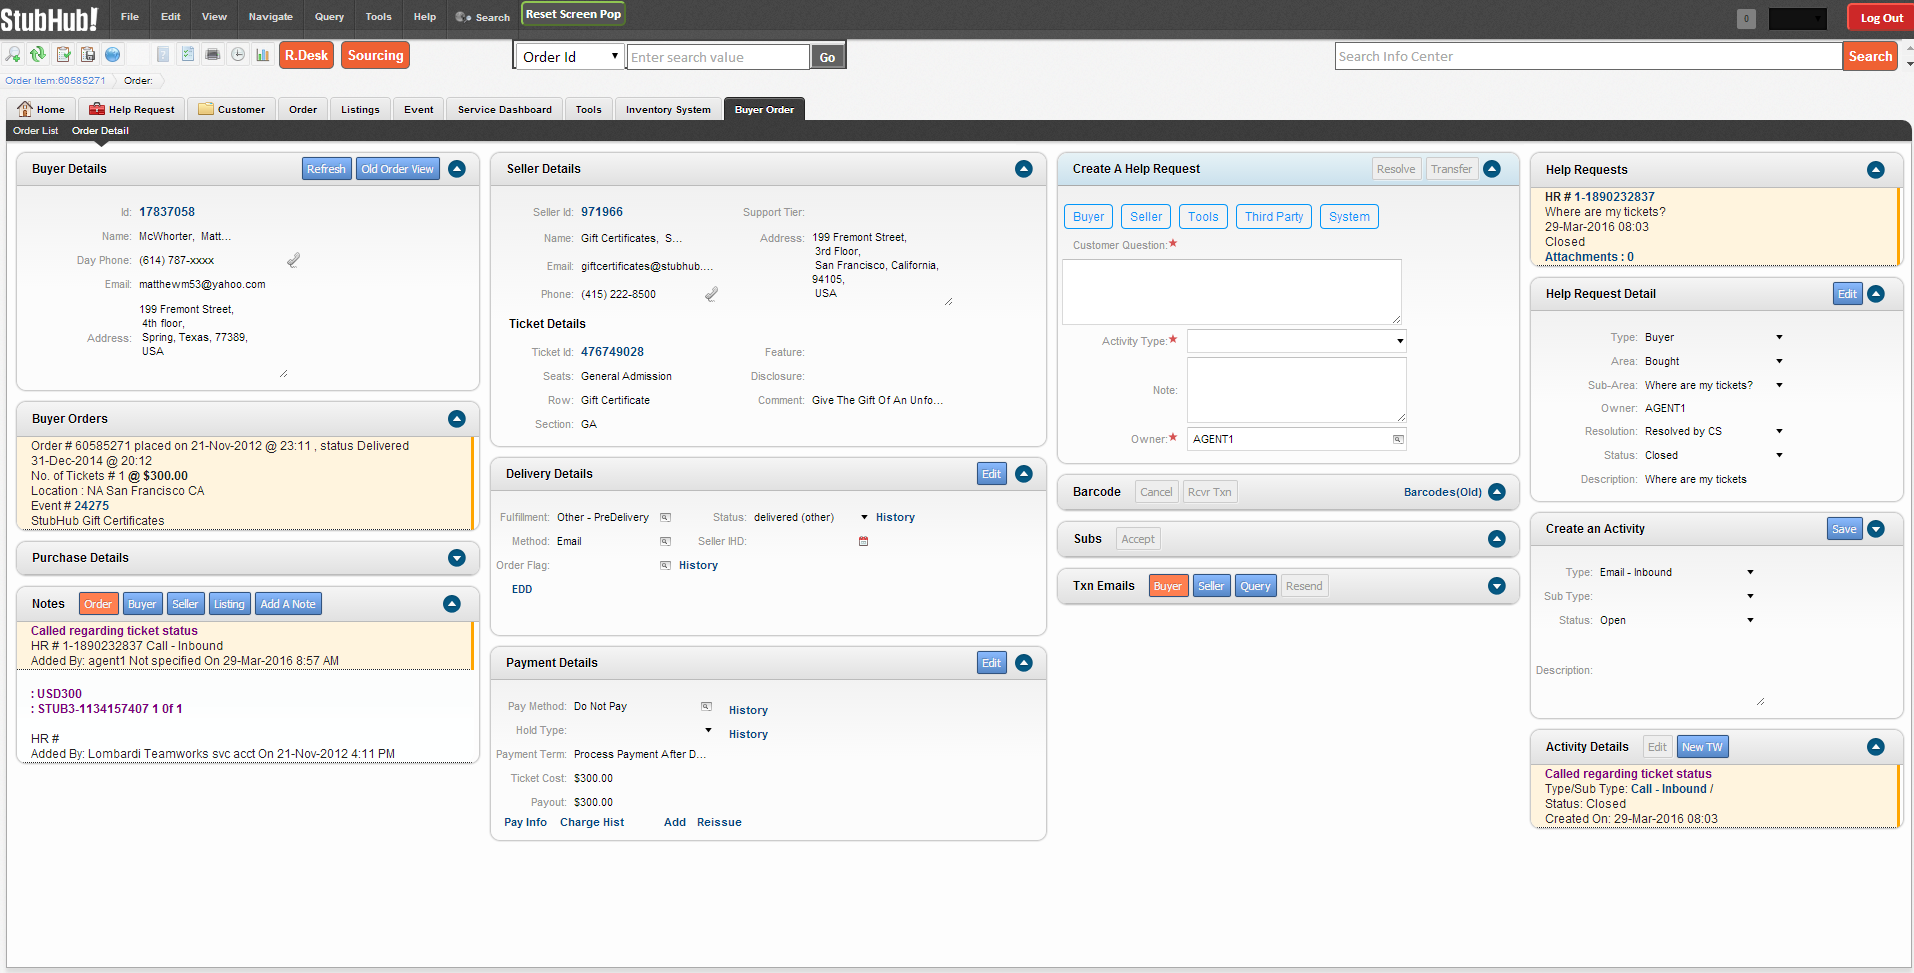
Task: Collapse the Barcode panel arrow
Action: point(1497,492)
